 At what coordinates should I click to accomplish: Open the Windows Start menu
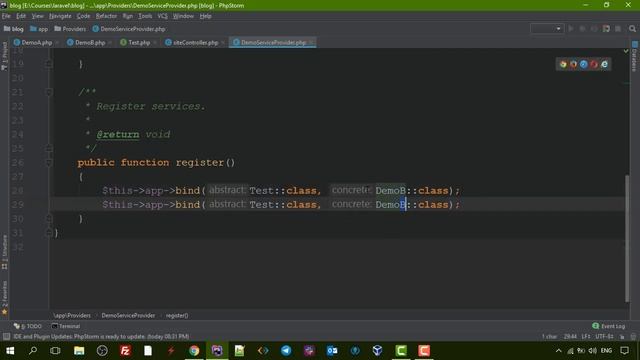coord(10,351)
